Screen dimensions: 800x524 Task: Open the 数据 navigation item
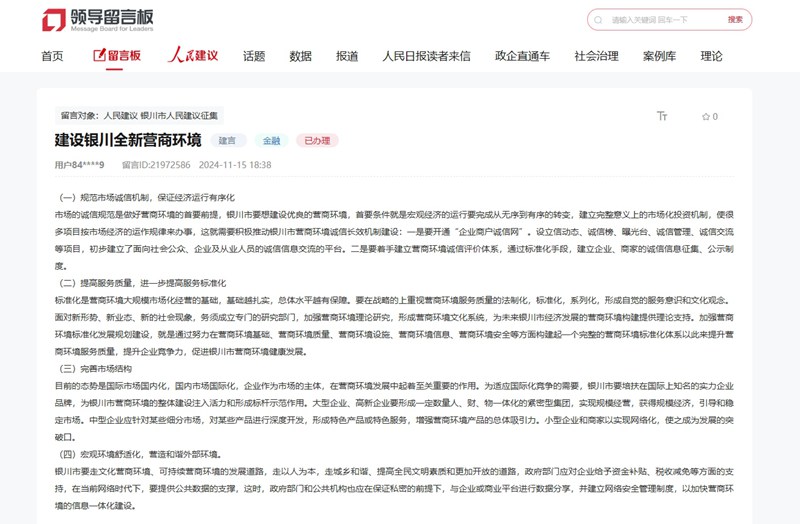tap(300, 56)
